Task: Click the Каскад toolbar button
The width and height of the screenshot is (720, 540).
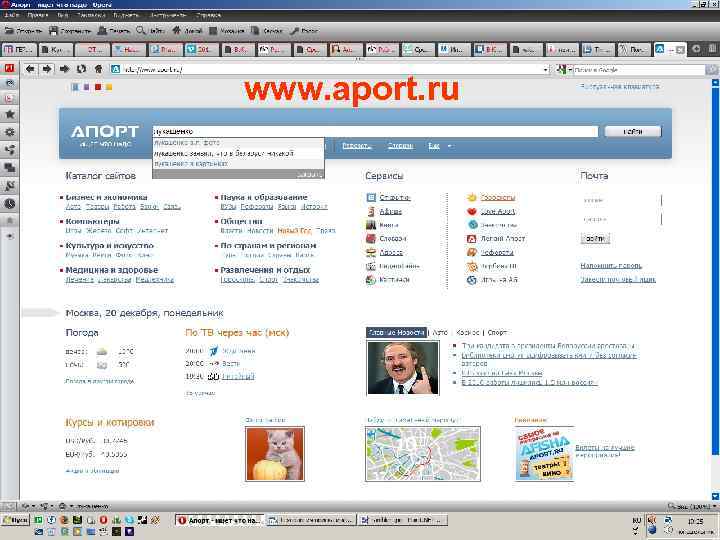Action: 267,31
